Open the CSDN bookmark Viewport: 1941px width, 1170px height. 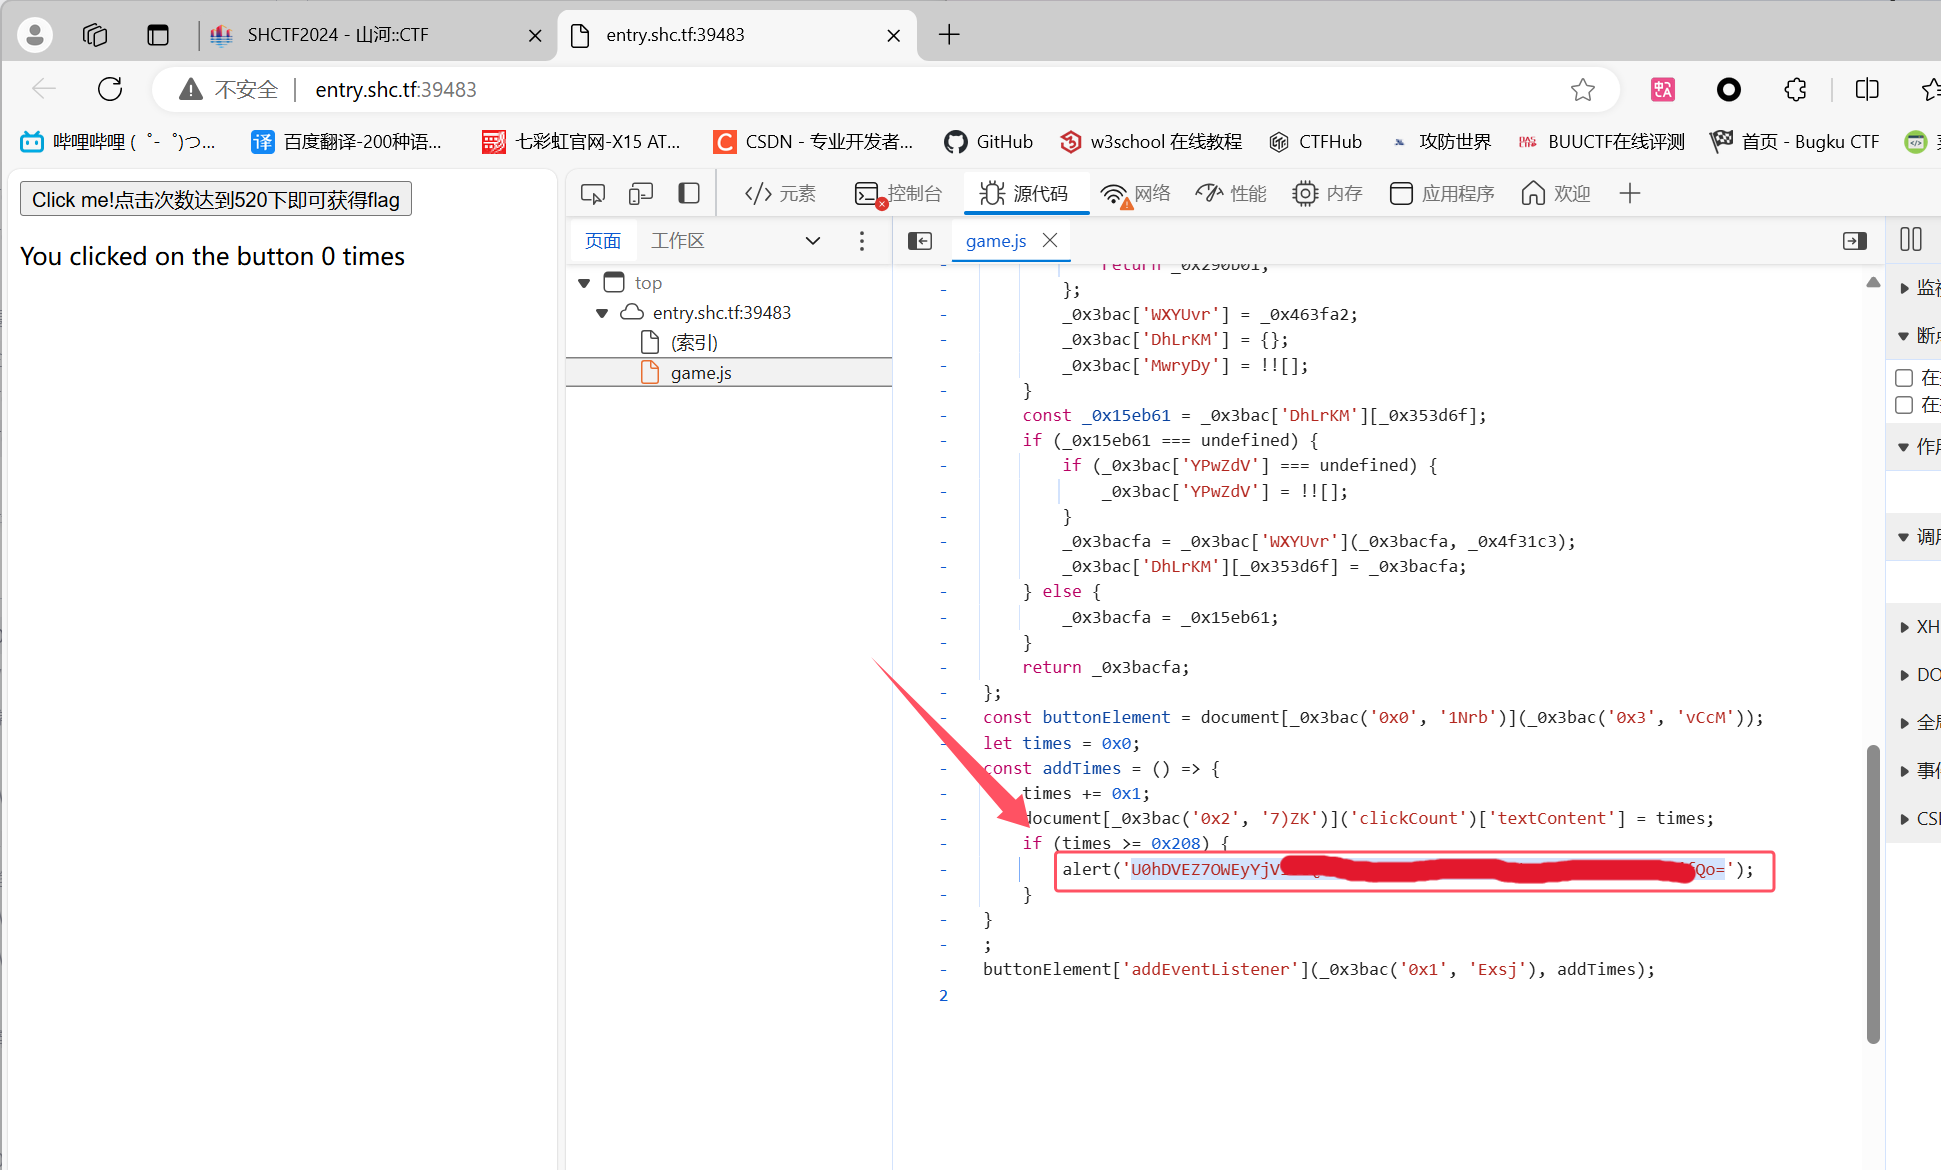pos(813,142)
